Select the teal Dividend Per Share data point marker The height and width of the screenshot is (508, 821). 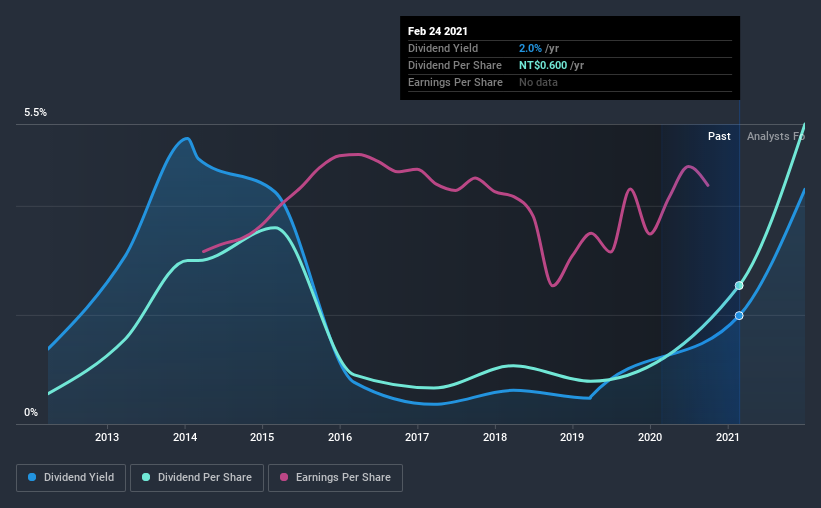739,285
